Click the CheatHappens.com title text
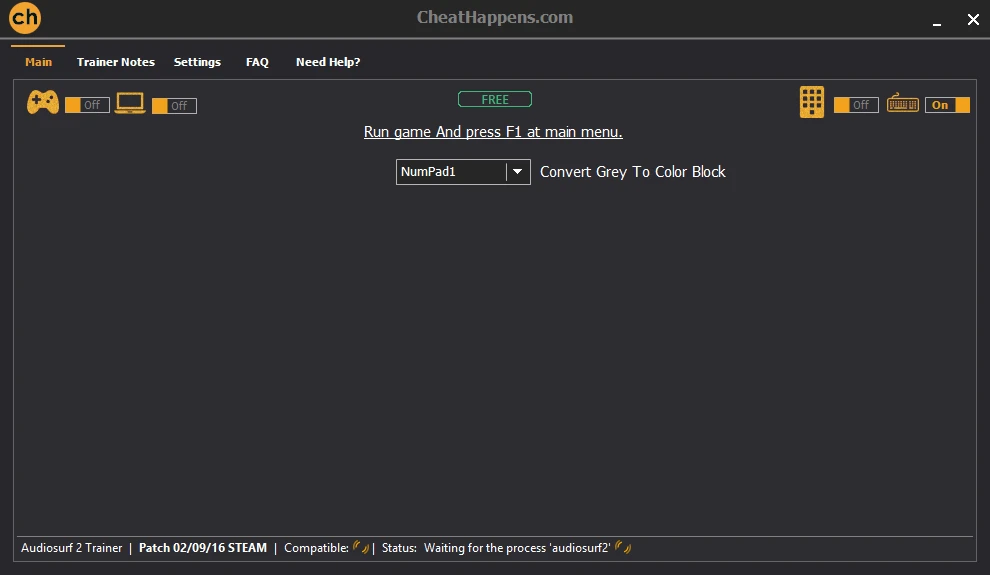 pos(495,17)
